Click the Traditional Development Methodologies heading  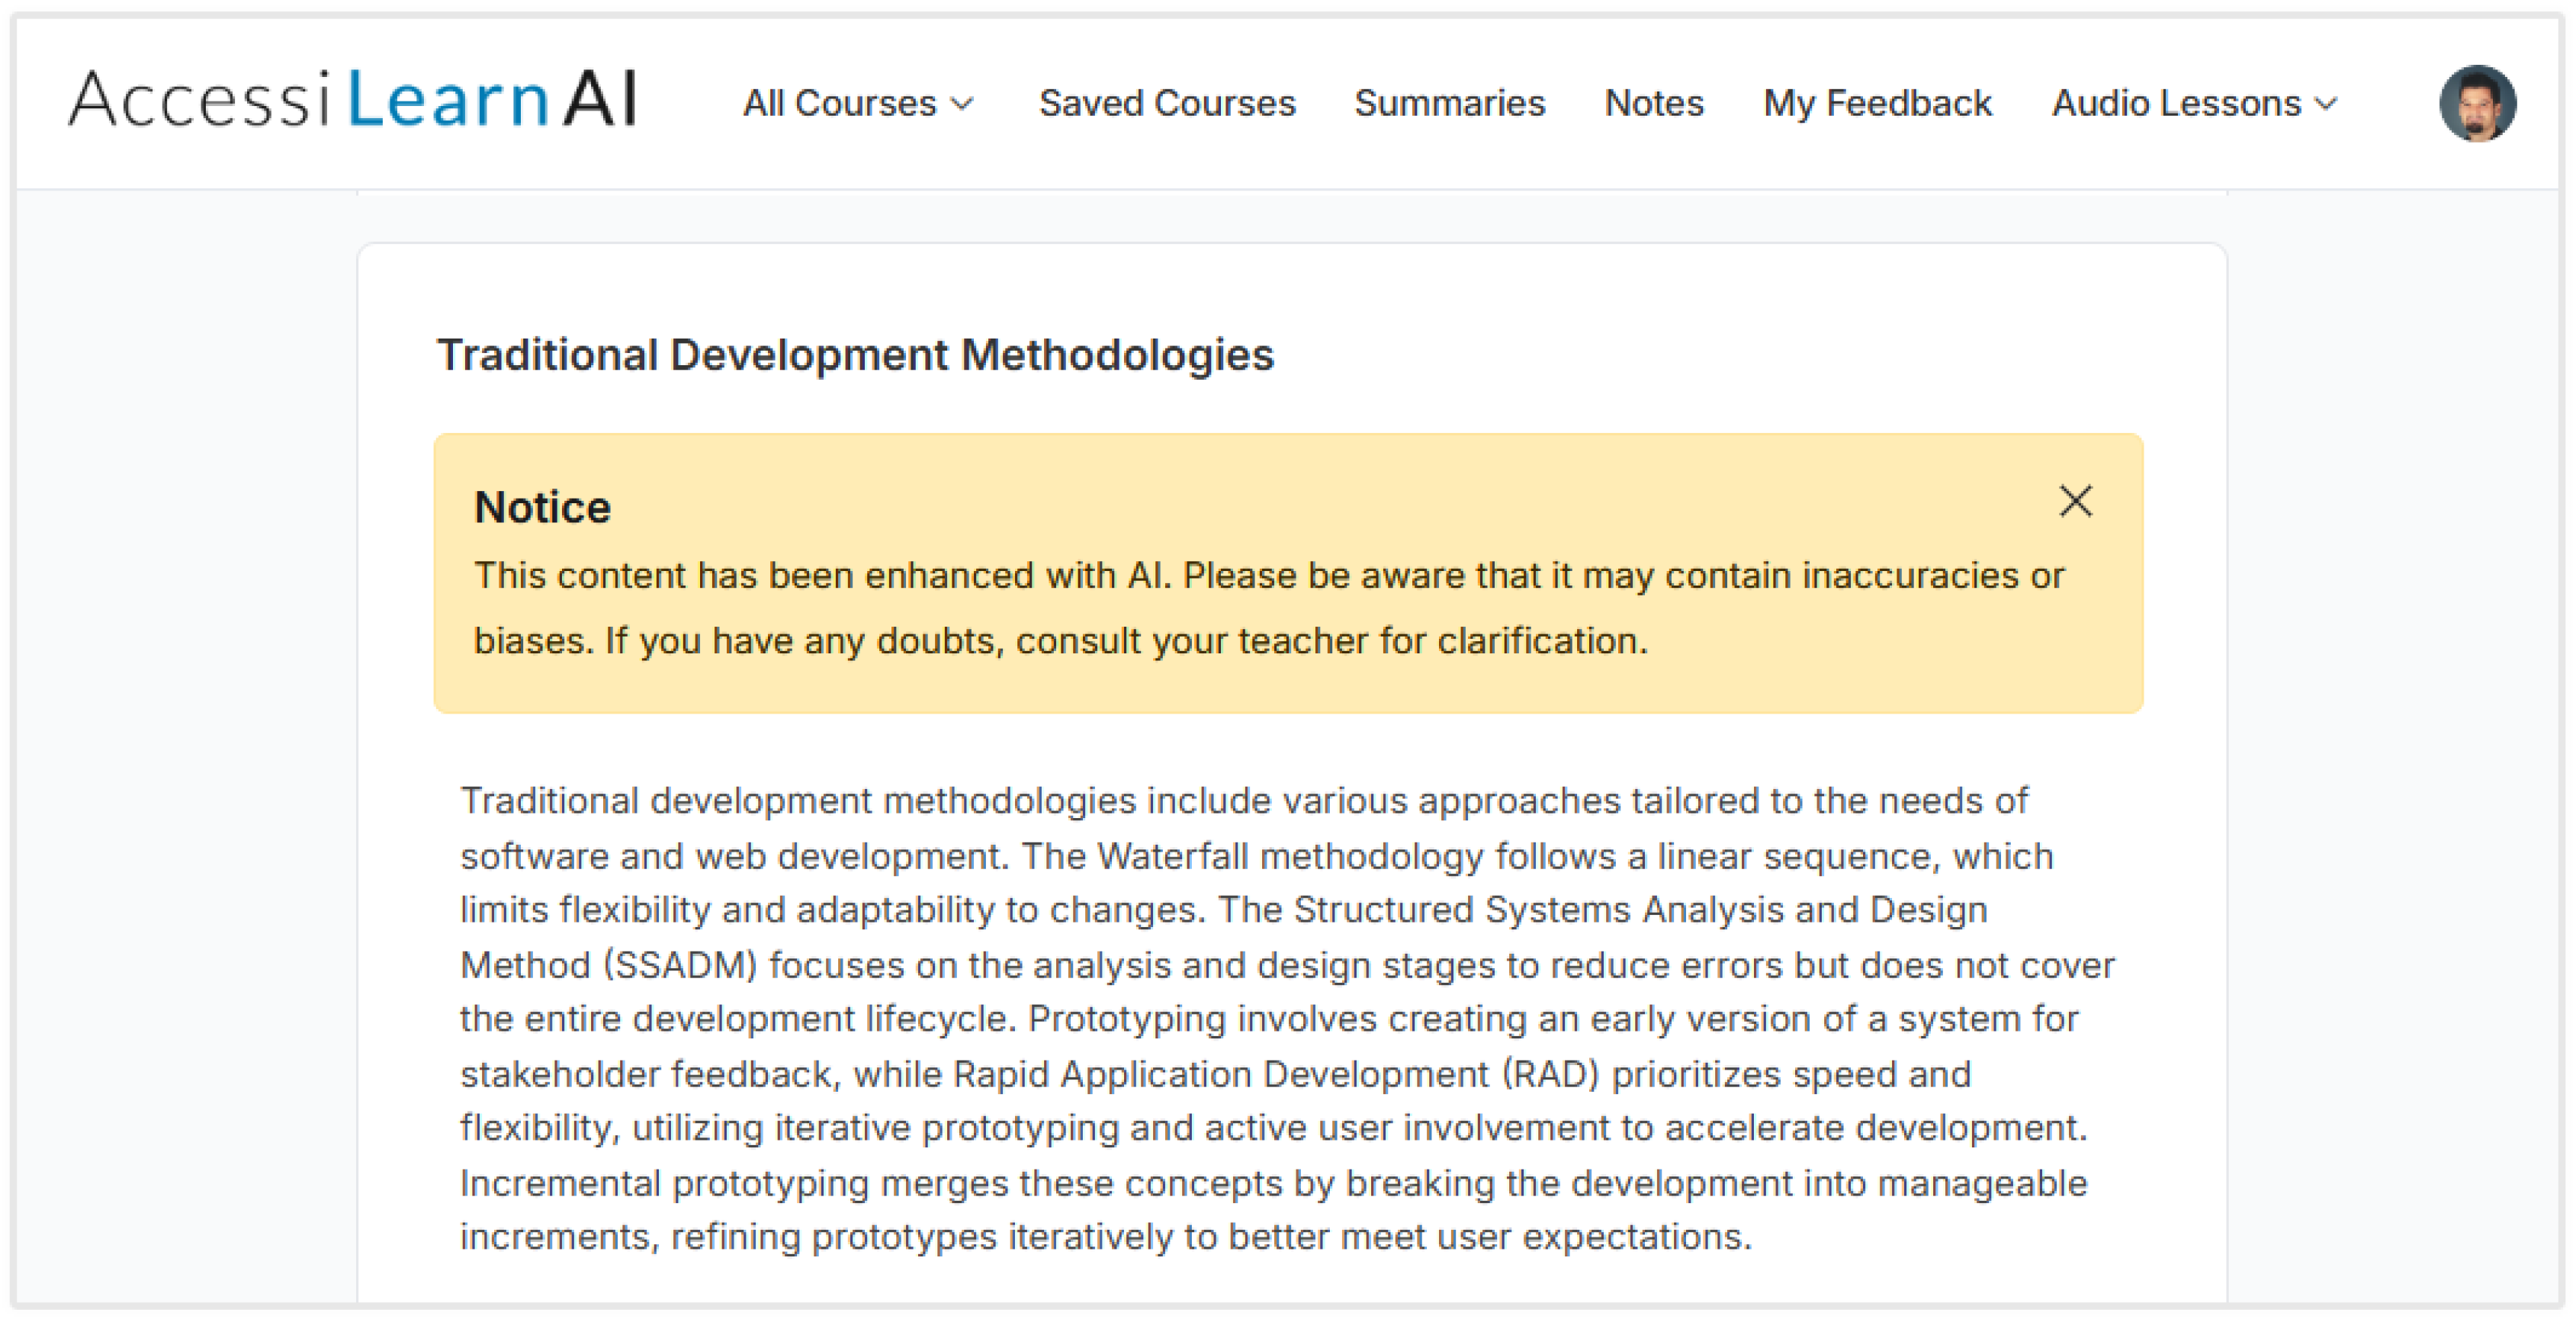point(855,355)
